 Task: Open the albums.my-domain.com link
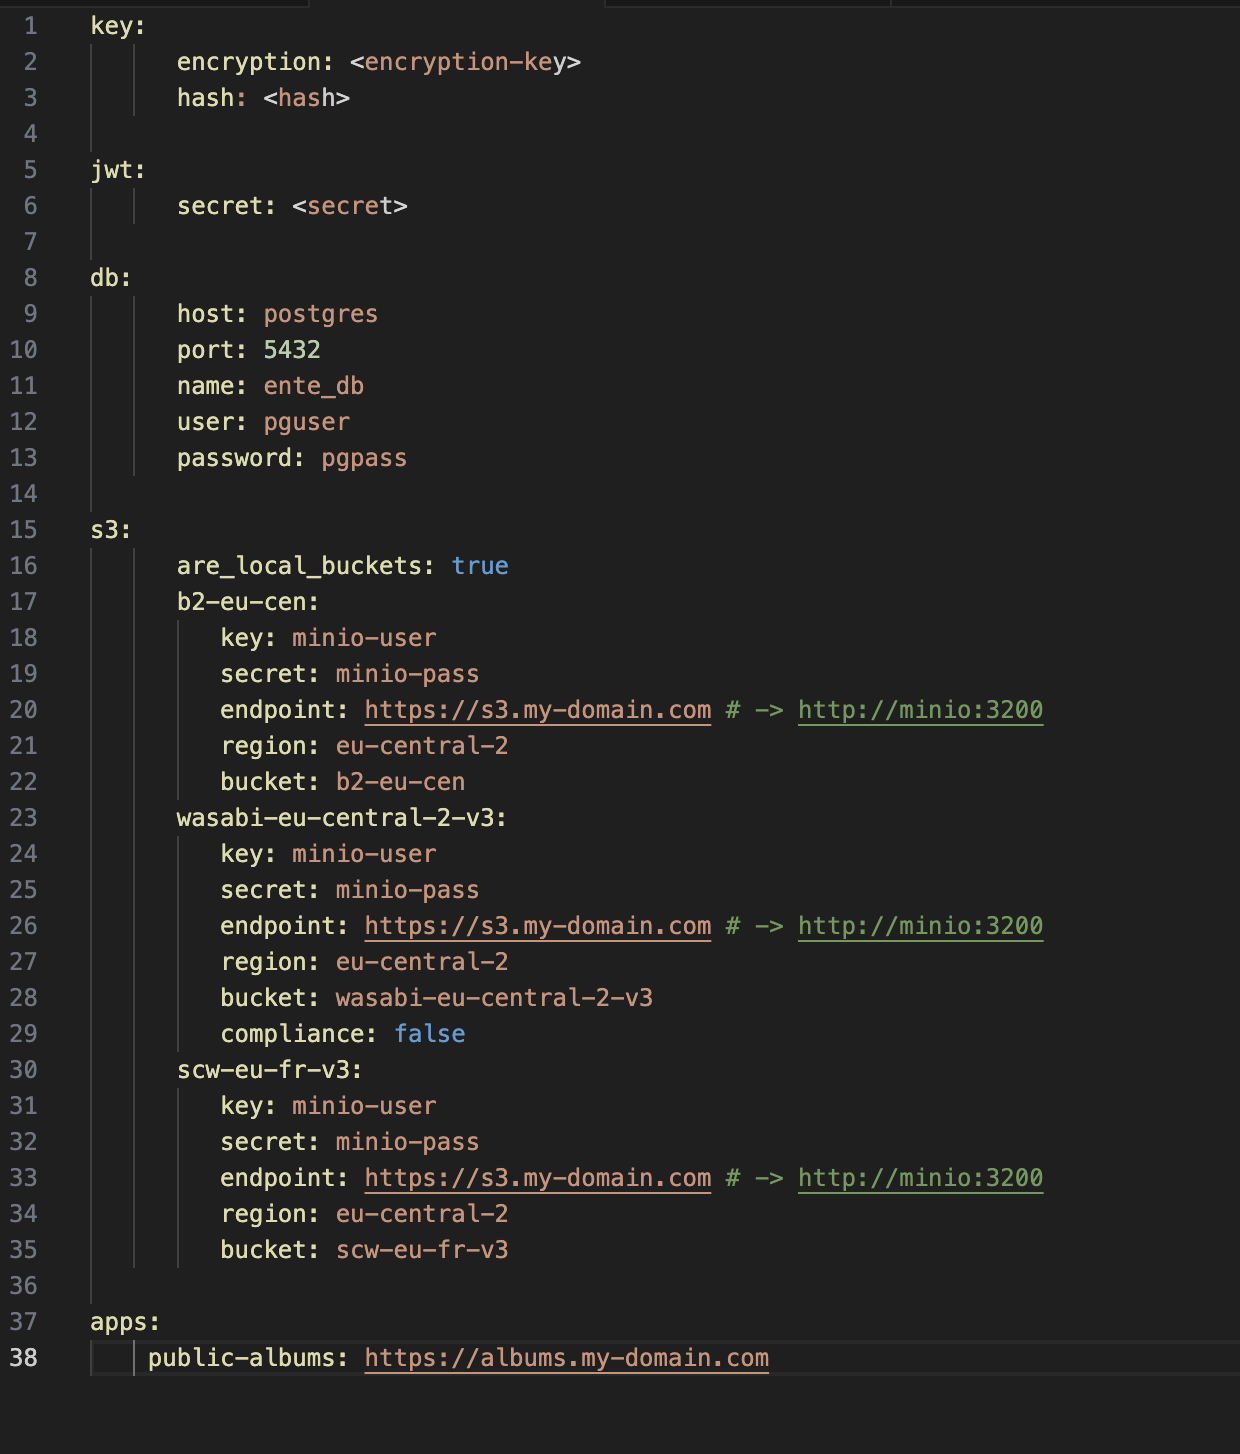tap(566, 1358)
